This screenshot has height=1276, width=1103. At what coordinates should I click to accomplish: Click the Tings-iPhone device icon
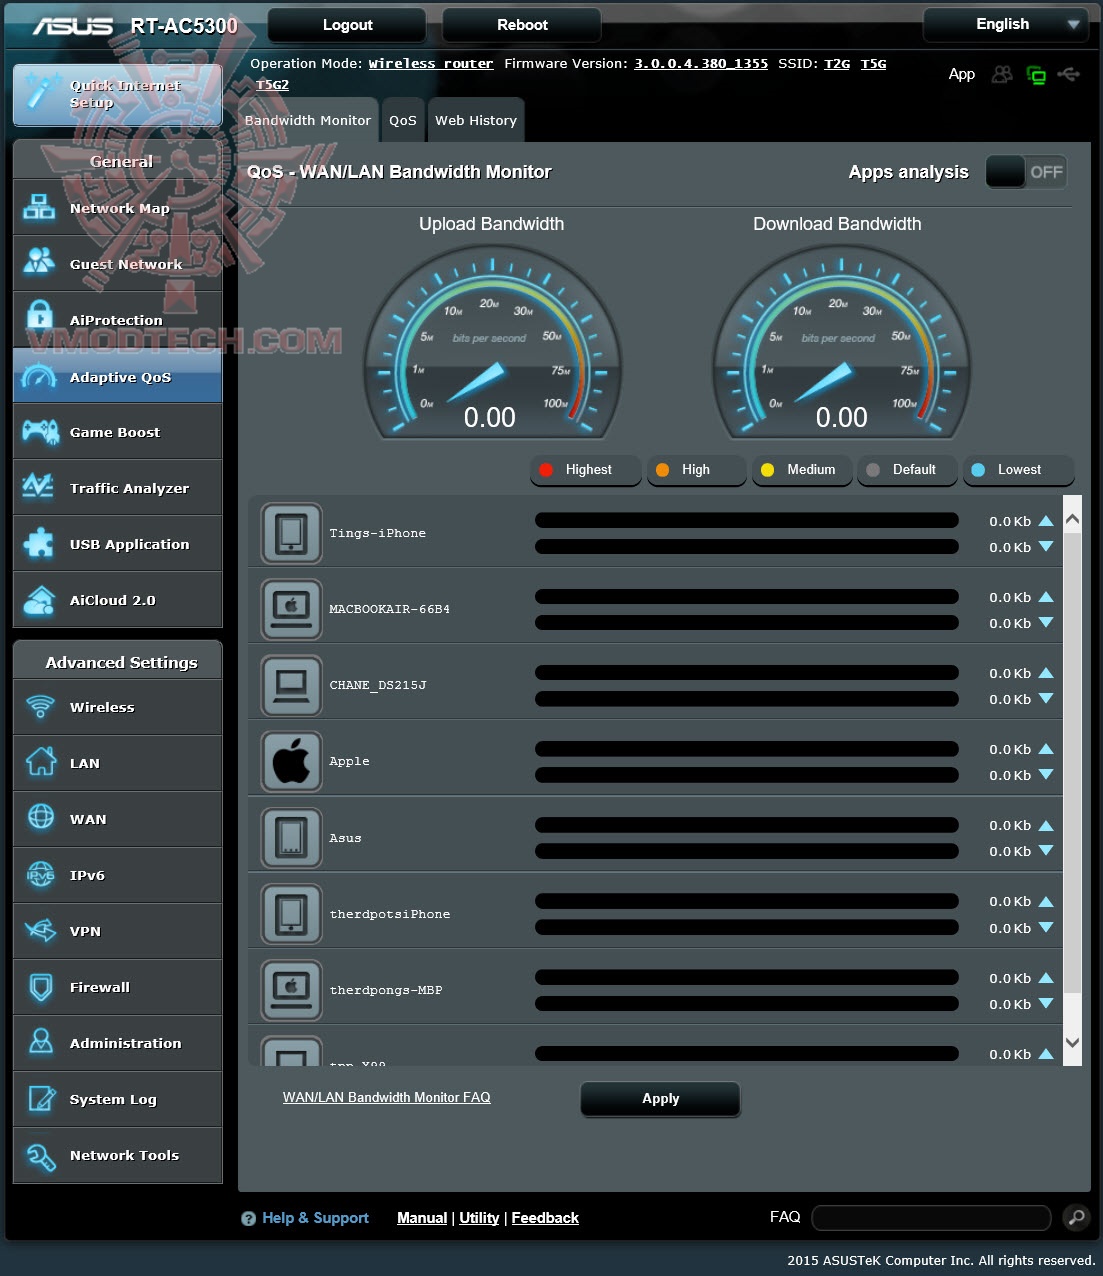[291, 533]
